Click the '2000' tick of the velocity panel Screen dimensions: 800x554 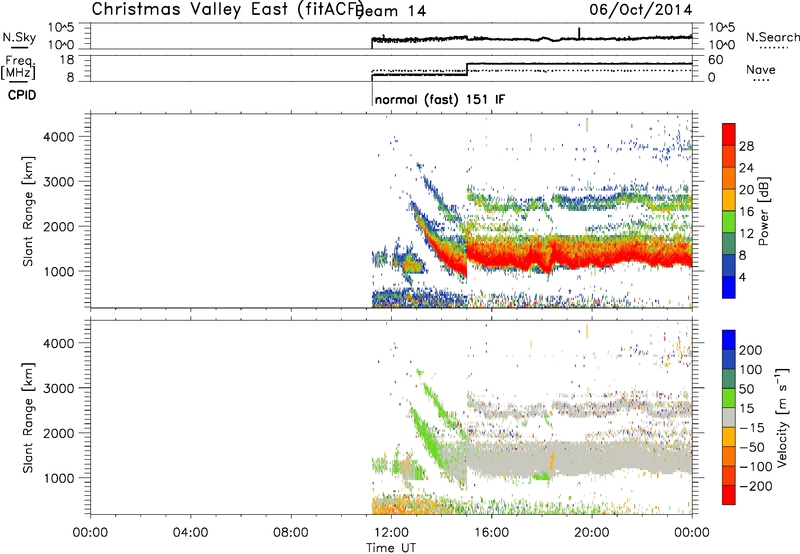coord(59,434)
